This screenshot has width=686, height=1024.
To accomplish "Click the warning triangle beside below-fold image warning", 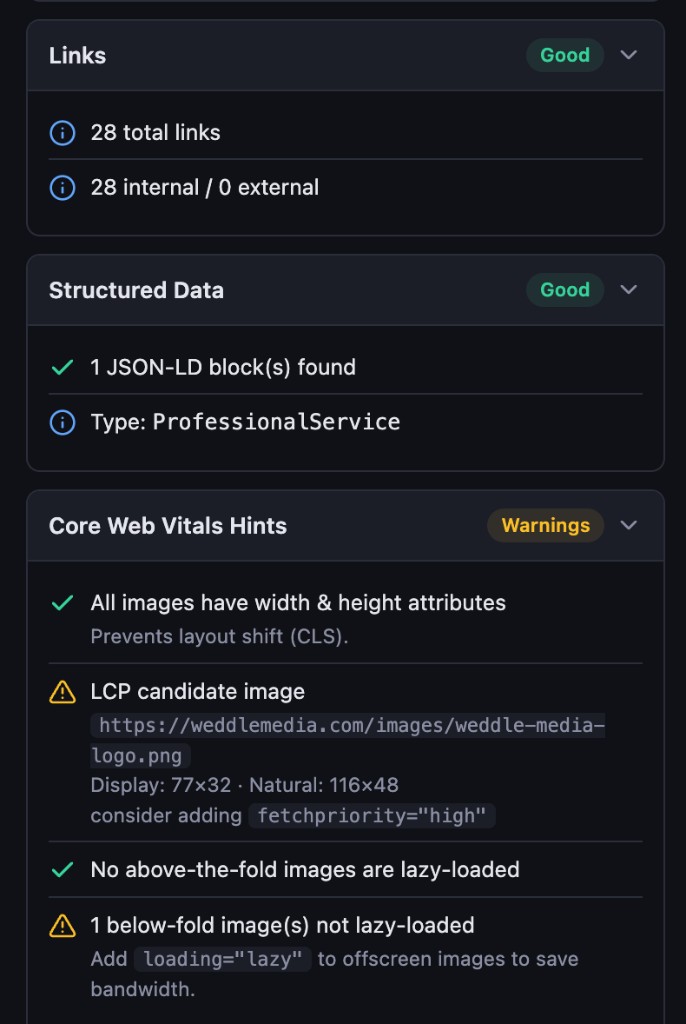I will point(61,926).
